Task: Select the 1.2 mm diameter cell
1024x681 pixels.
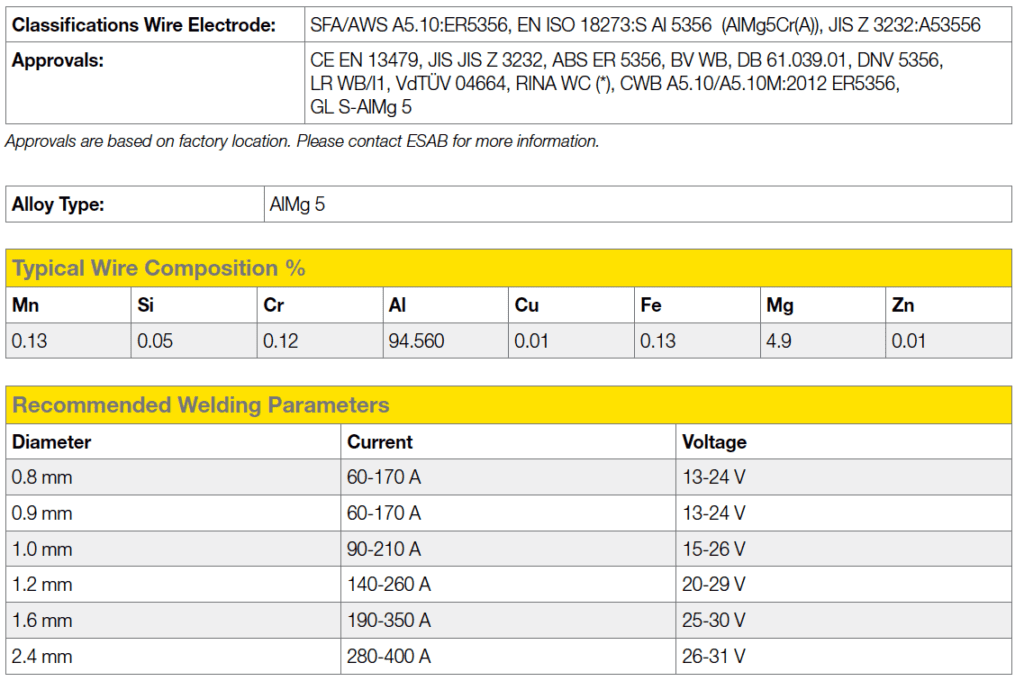Action: coord(42,585)
